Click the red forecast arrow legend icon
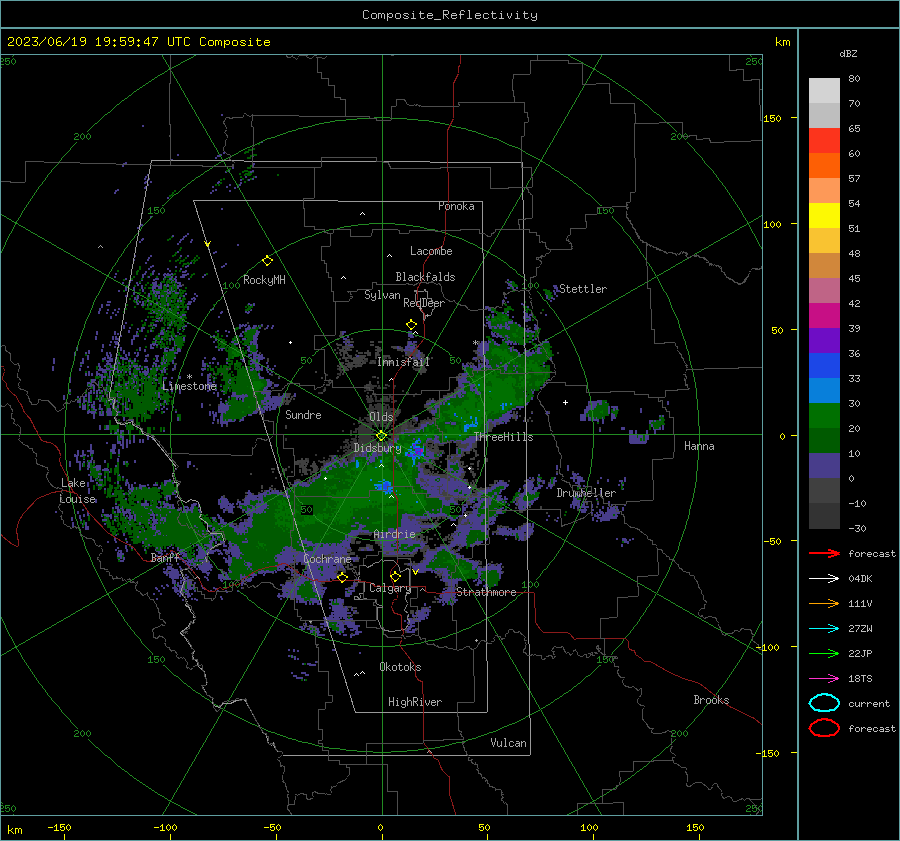This screenshot has width=900, height=841. (824, 553)
